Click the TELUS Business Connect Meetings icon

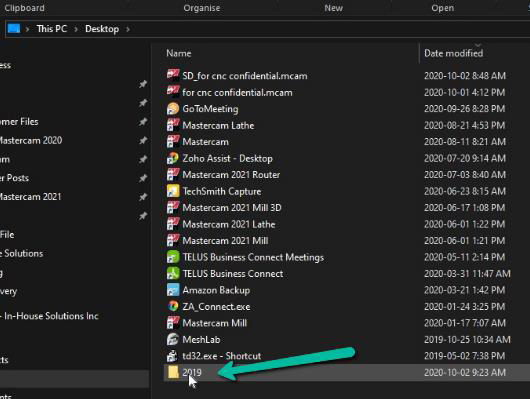[x=173, y=257]
